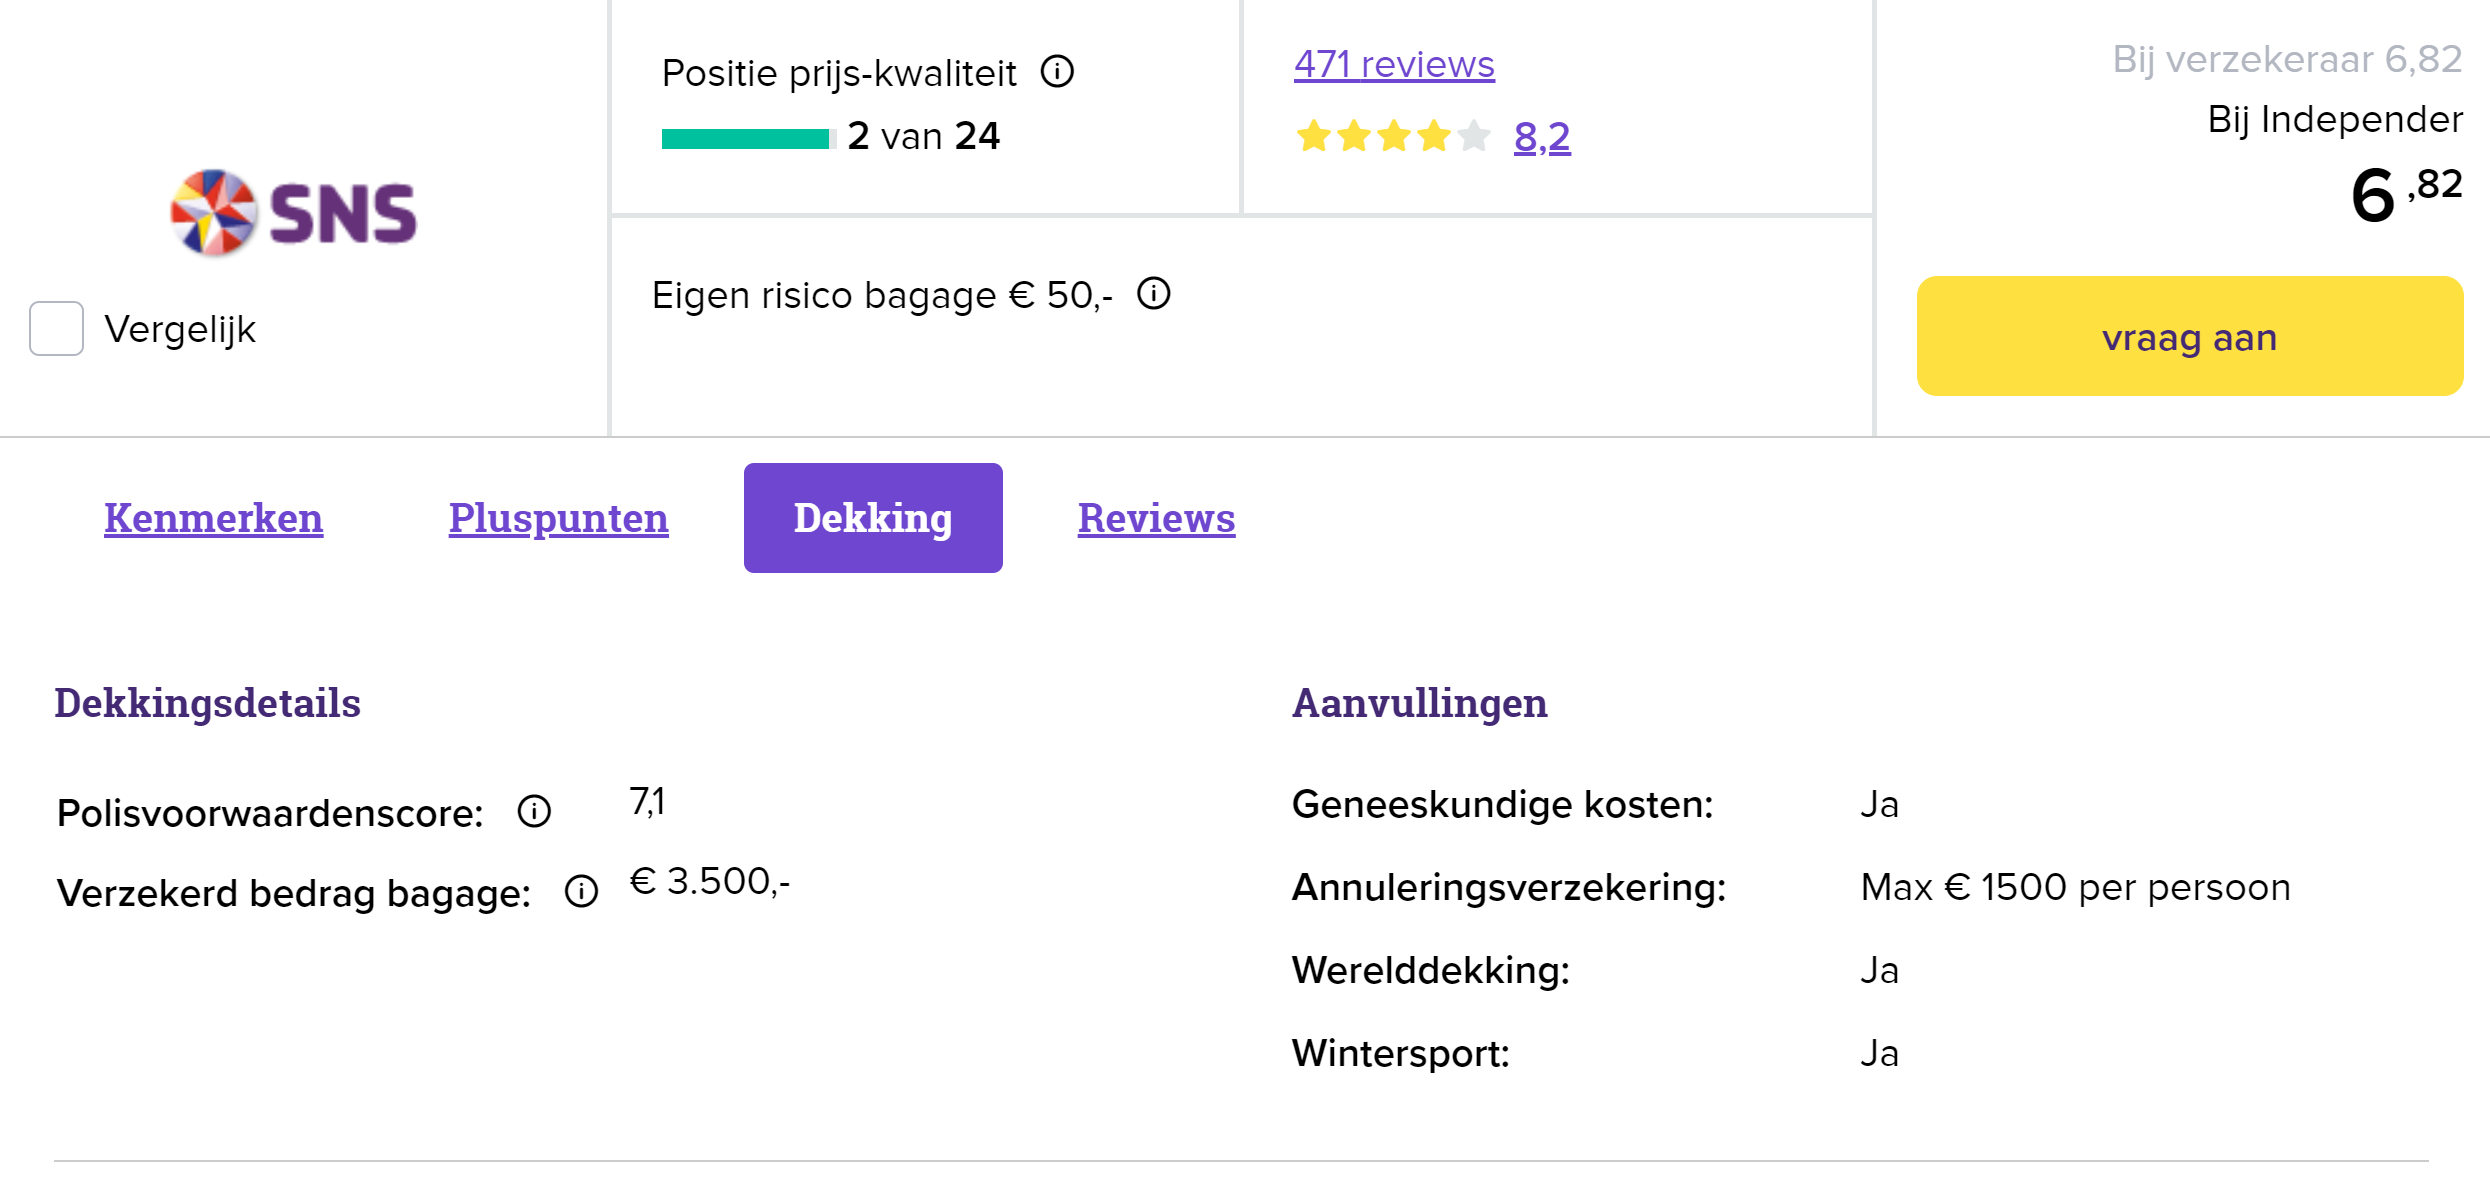Select the Dekking tab
Screen dimensions: 2490x1185
(x=872, y=518)
